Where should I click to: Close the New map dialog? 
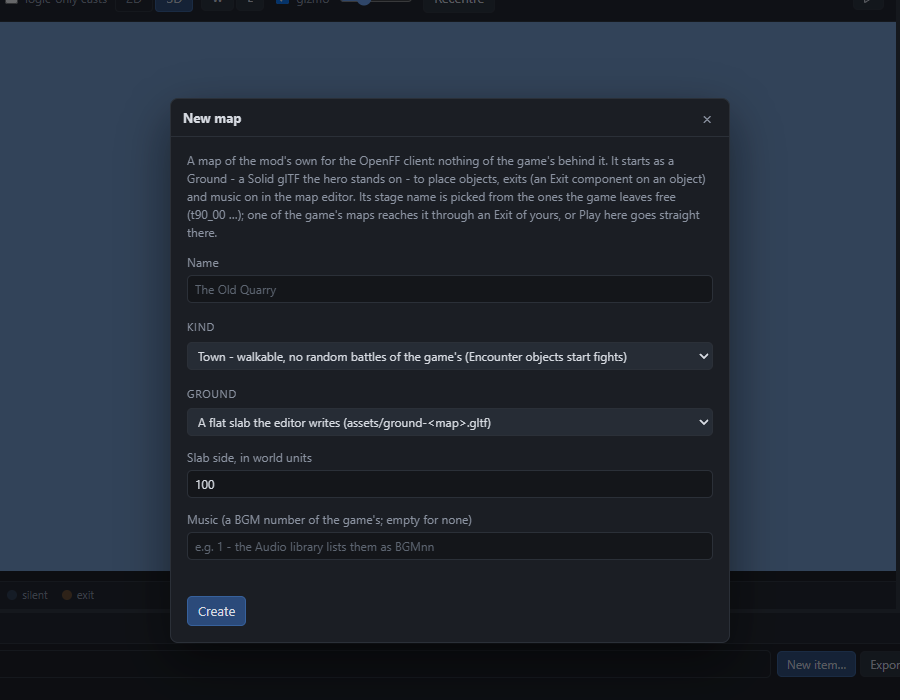click(707, 119)
